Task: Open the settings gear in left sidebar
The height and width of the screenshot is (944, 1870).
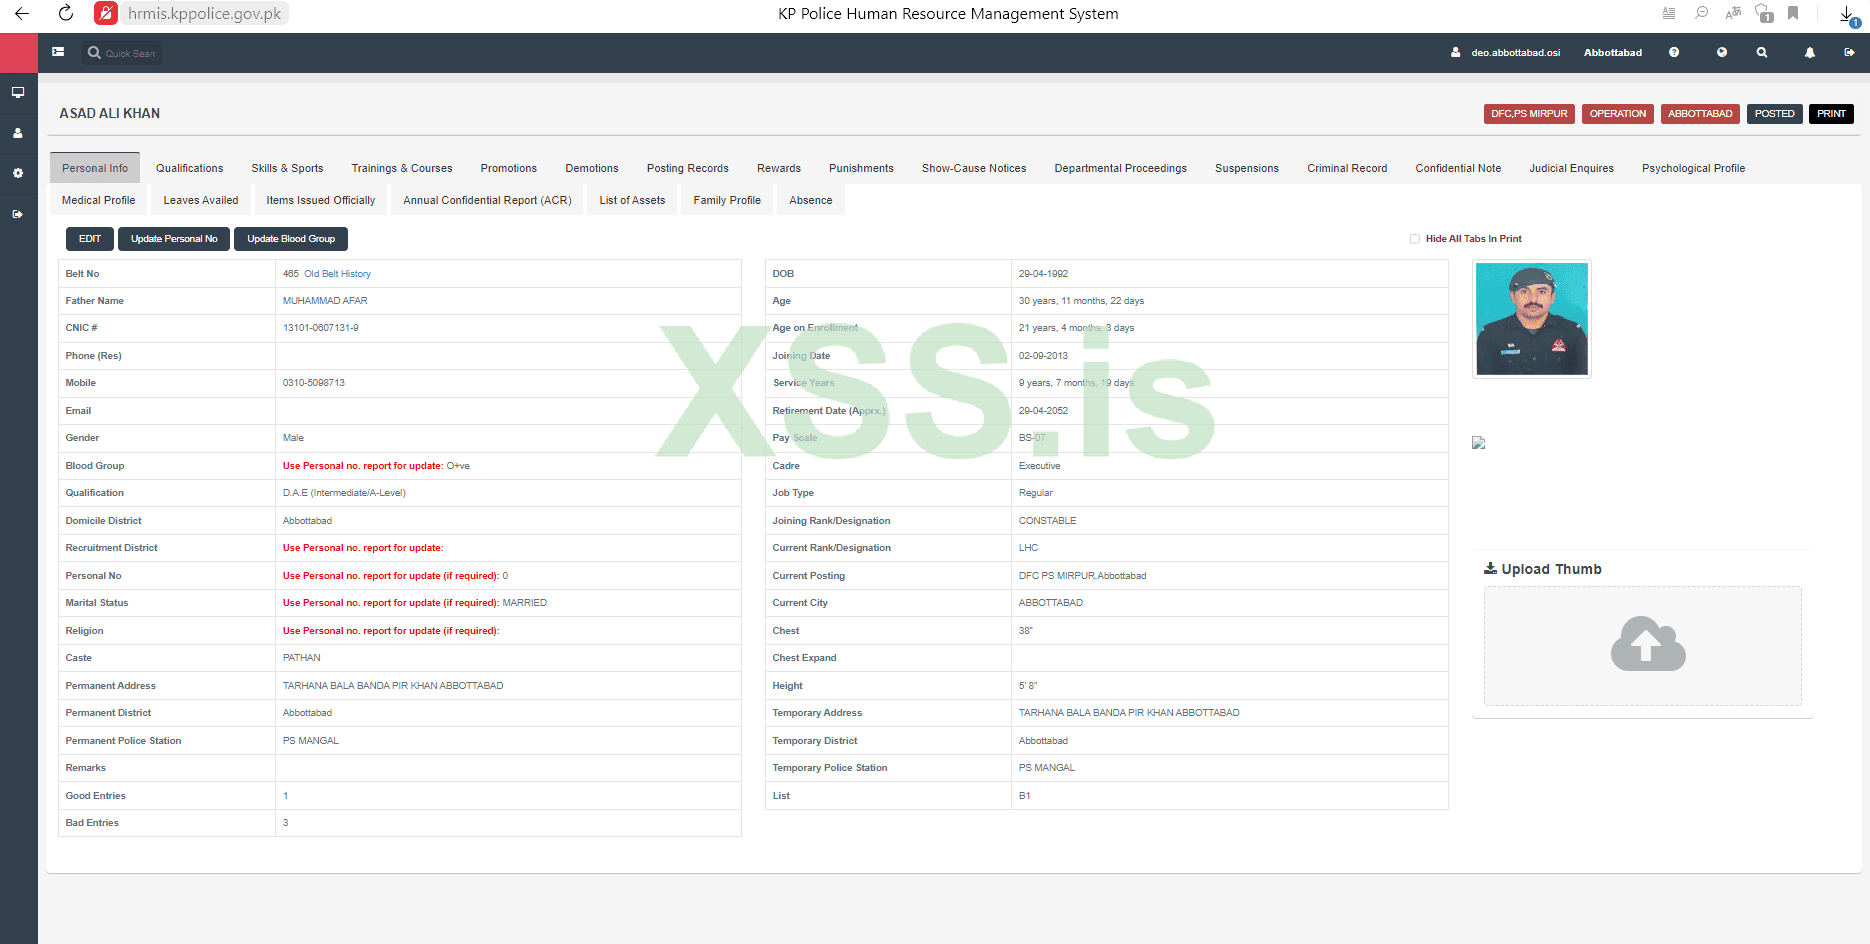Action: tap(18, 173)
